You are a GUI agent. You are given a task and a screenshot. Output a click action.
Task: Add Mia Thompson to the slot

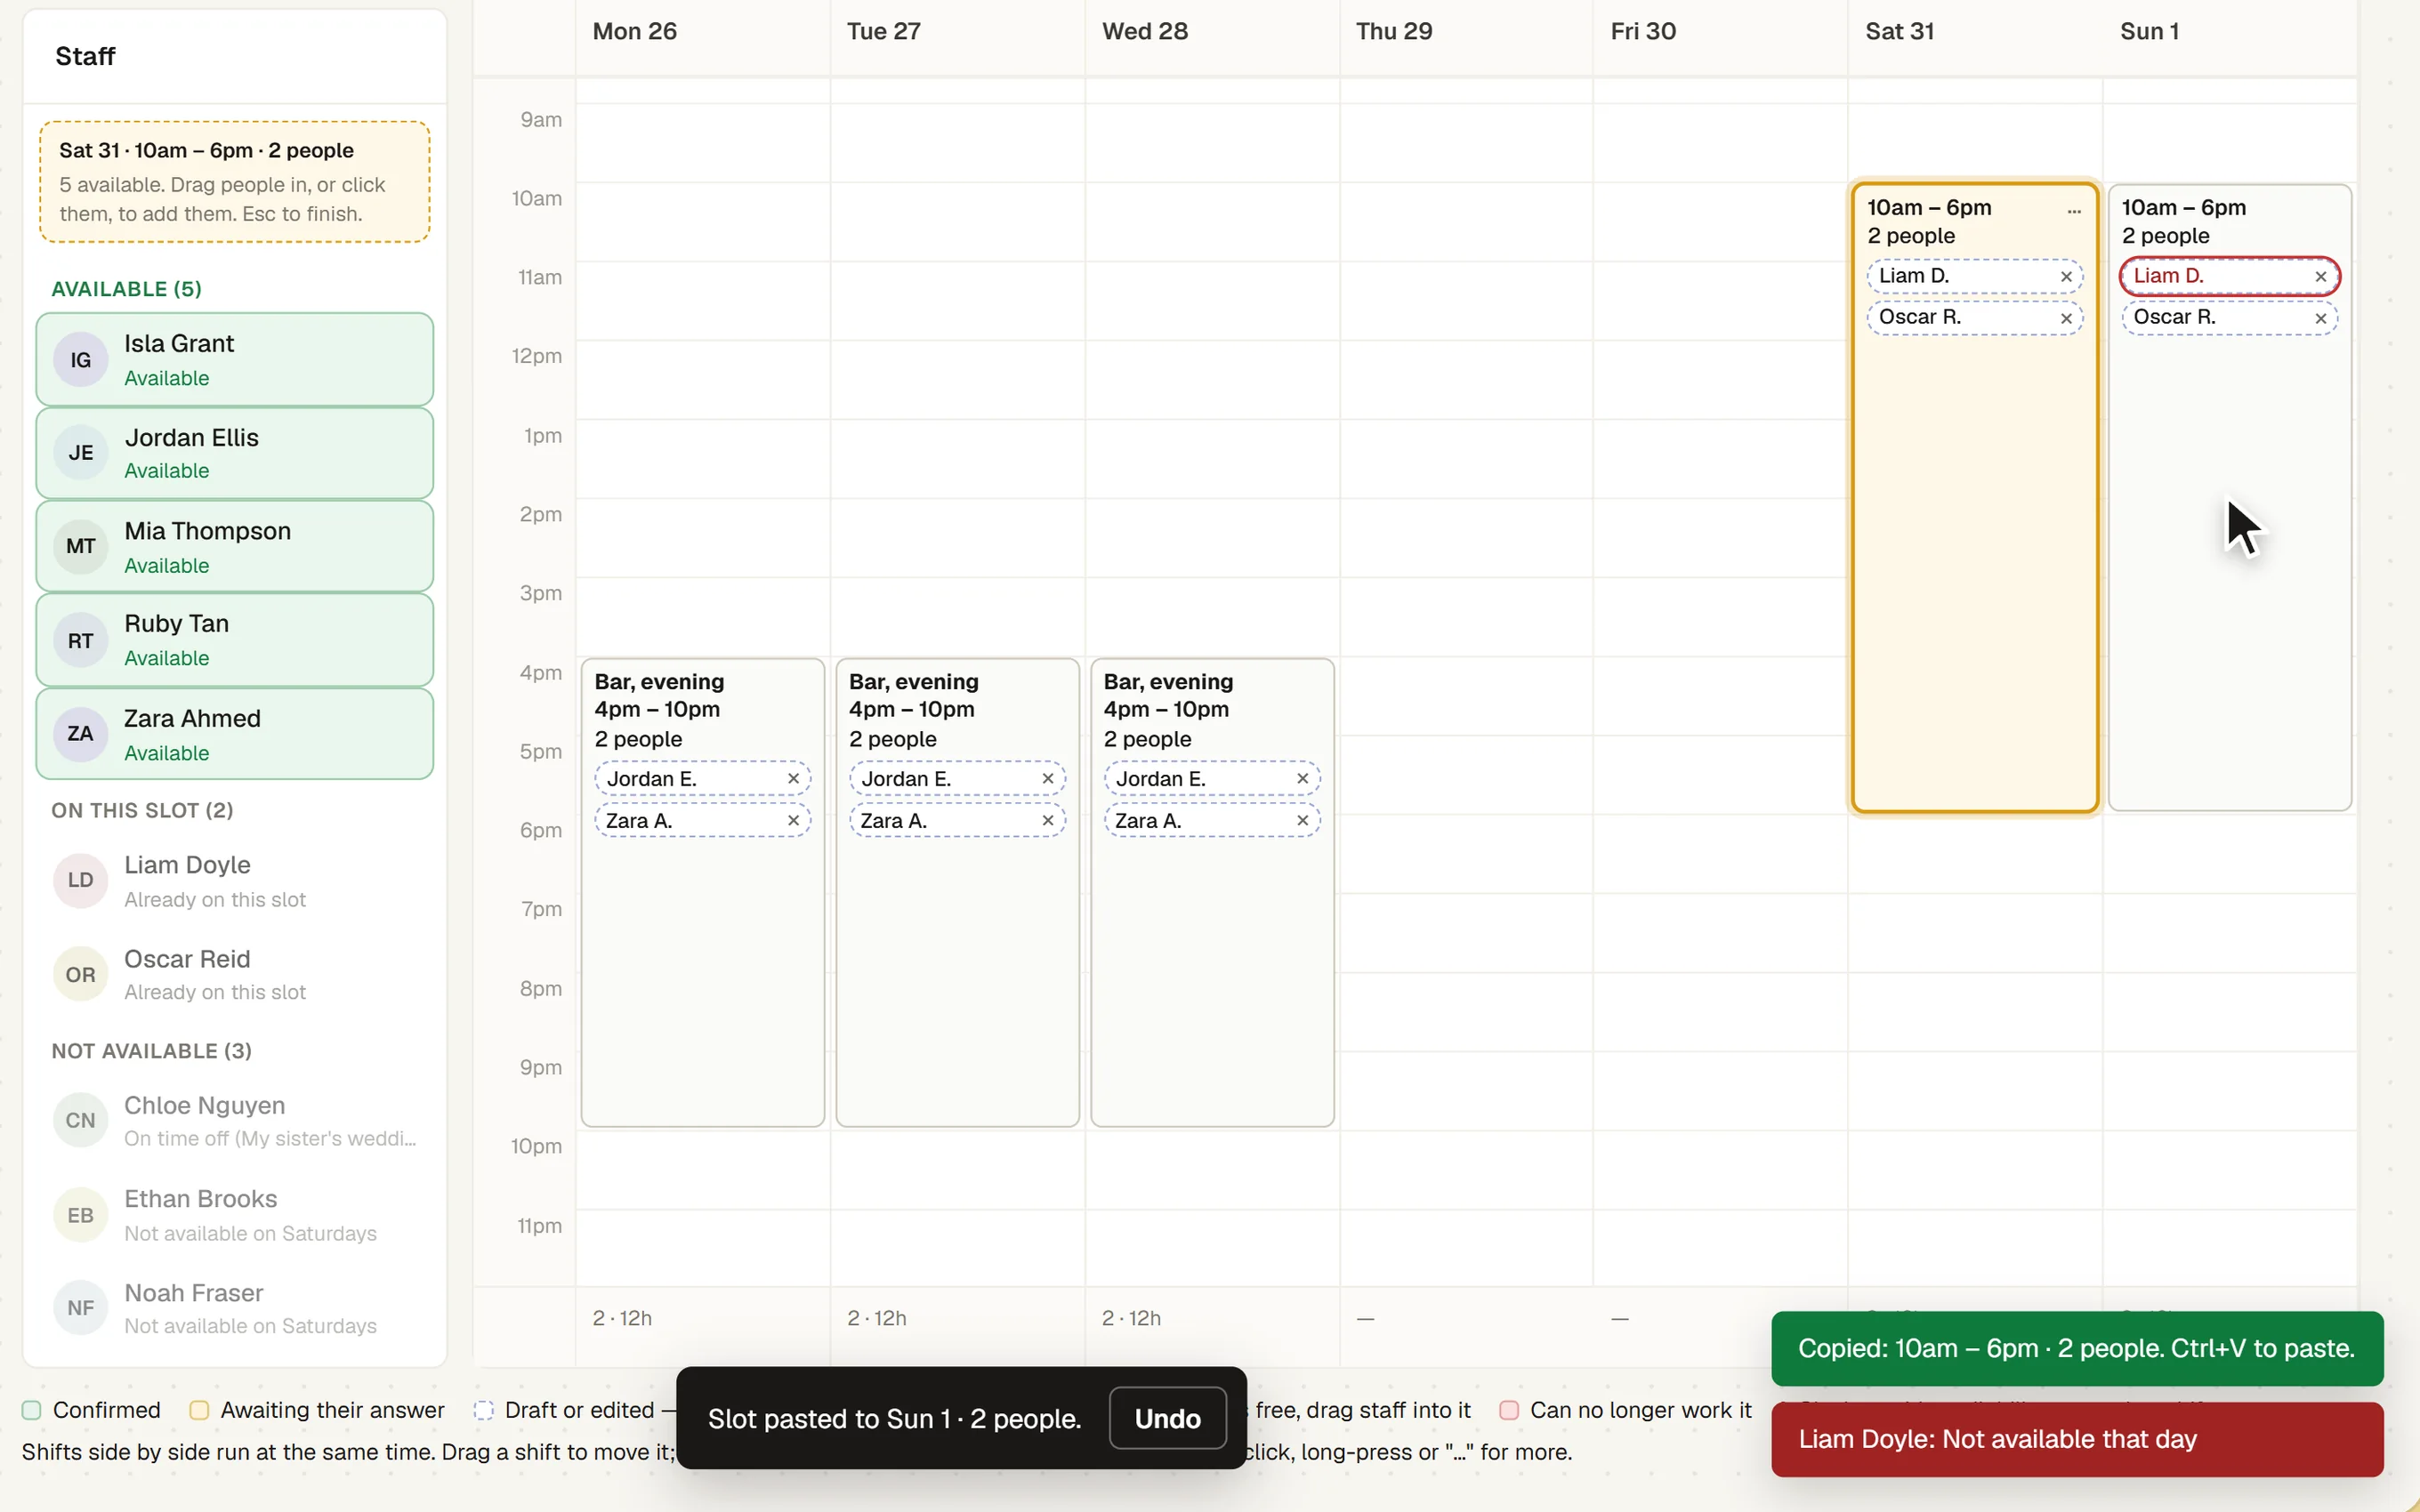(x=235, y=546)
